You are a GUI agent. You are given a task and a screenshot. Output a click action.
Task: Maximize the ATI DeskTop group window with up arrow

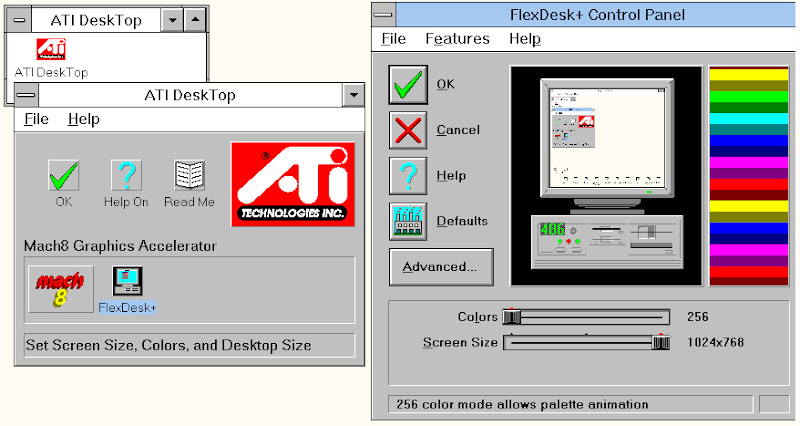[195, 20]
